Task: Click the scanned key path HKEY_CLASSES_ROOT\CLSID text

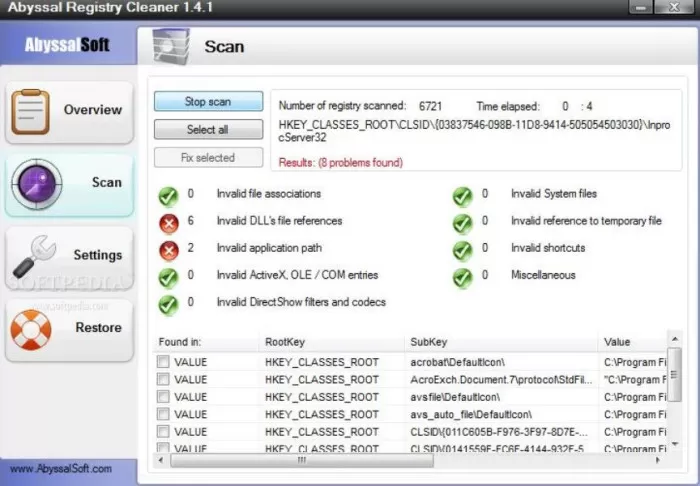Action: (474, 131)
